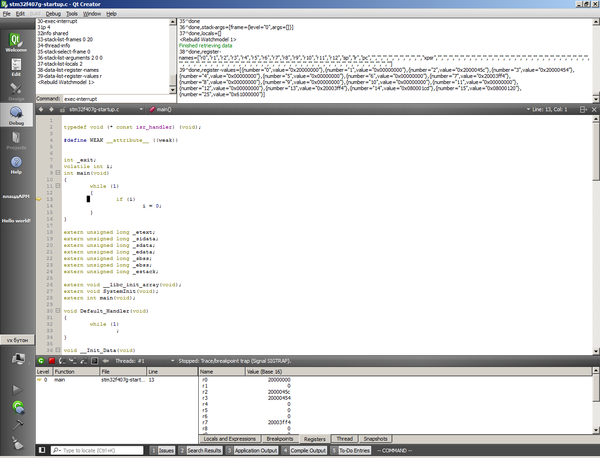The image size is (600, 458).
Task: Open Help mode in sidebar
Action: pos(16,164)
